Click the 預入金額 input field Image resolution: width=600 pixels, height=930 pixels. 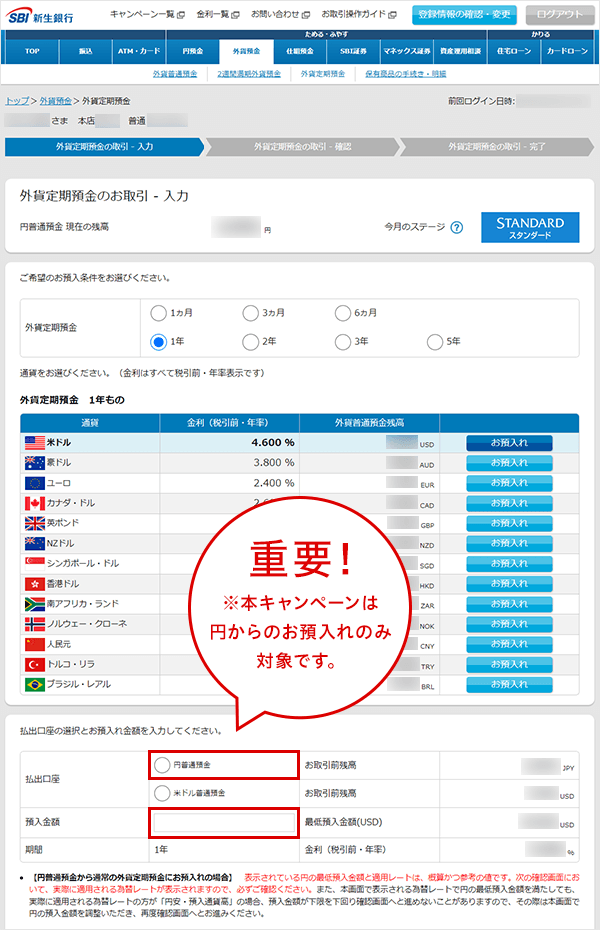coord(223,823)
